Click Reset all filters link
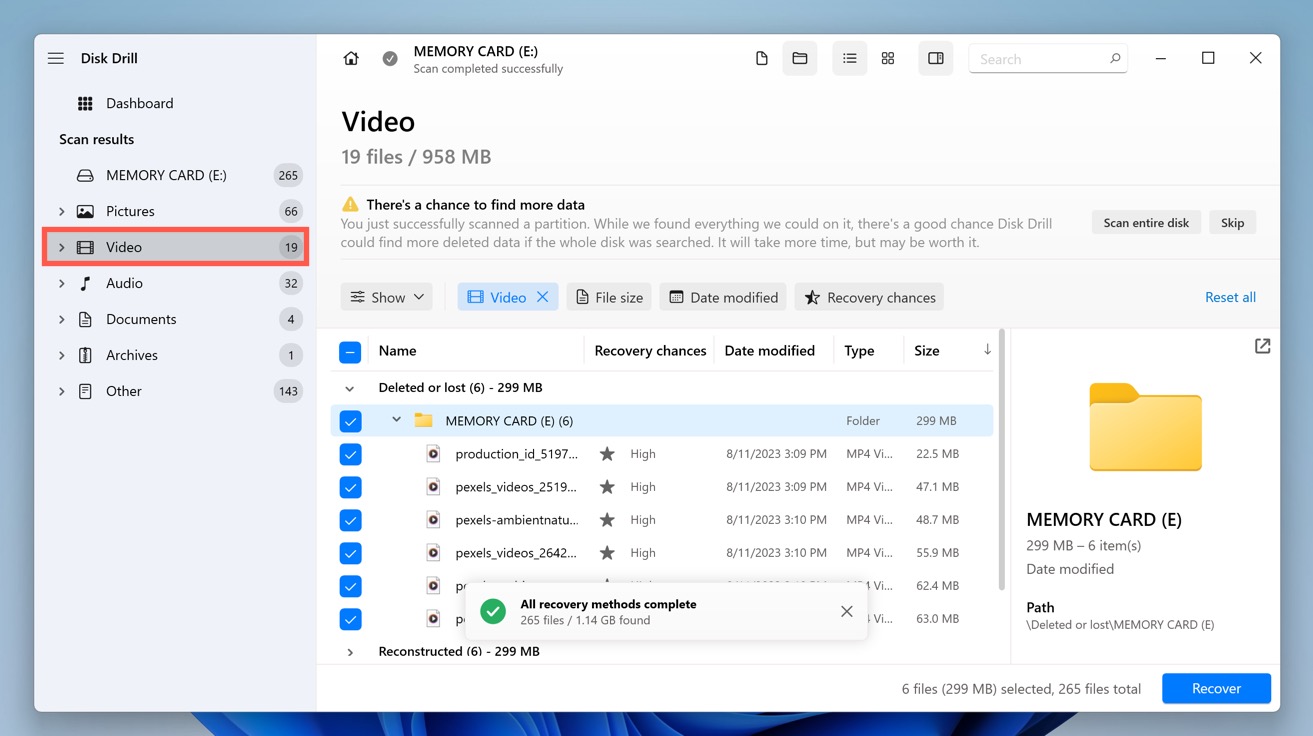 1230,297
